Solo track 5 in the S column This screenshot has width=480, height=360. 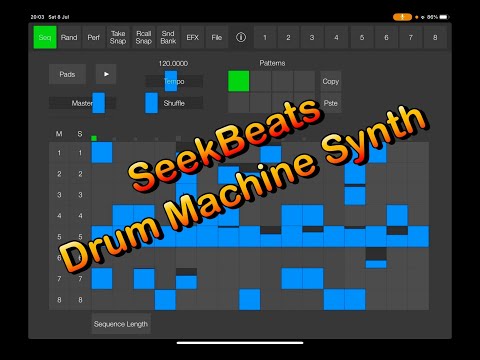(80, 237)
